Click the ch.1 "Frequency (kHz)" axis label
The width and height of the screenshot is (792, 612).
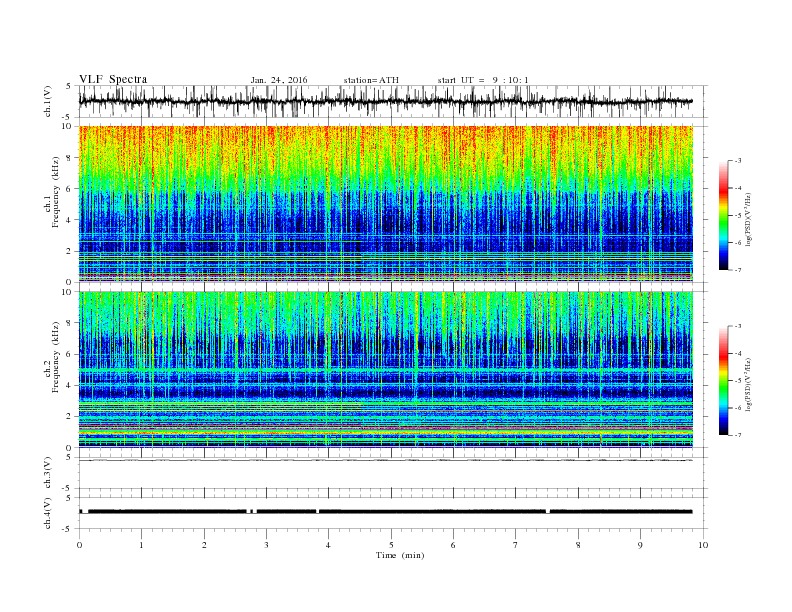pyautogui.click(x=56, y=192)
